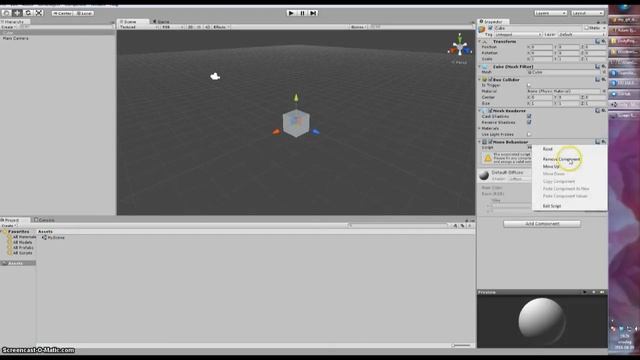Click the Cube name field

pyautogui.click(x=538, y=28)
